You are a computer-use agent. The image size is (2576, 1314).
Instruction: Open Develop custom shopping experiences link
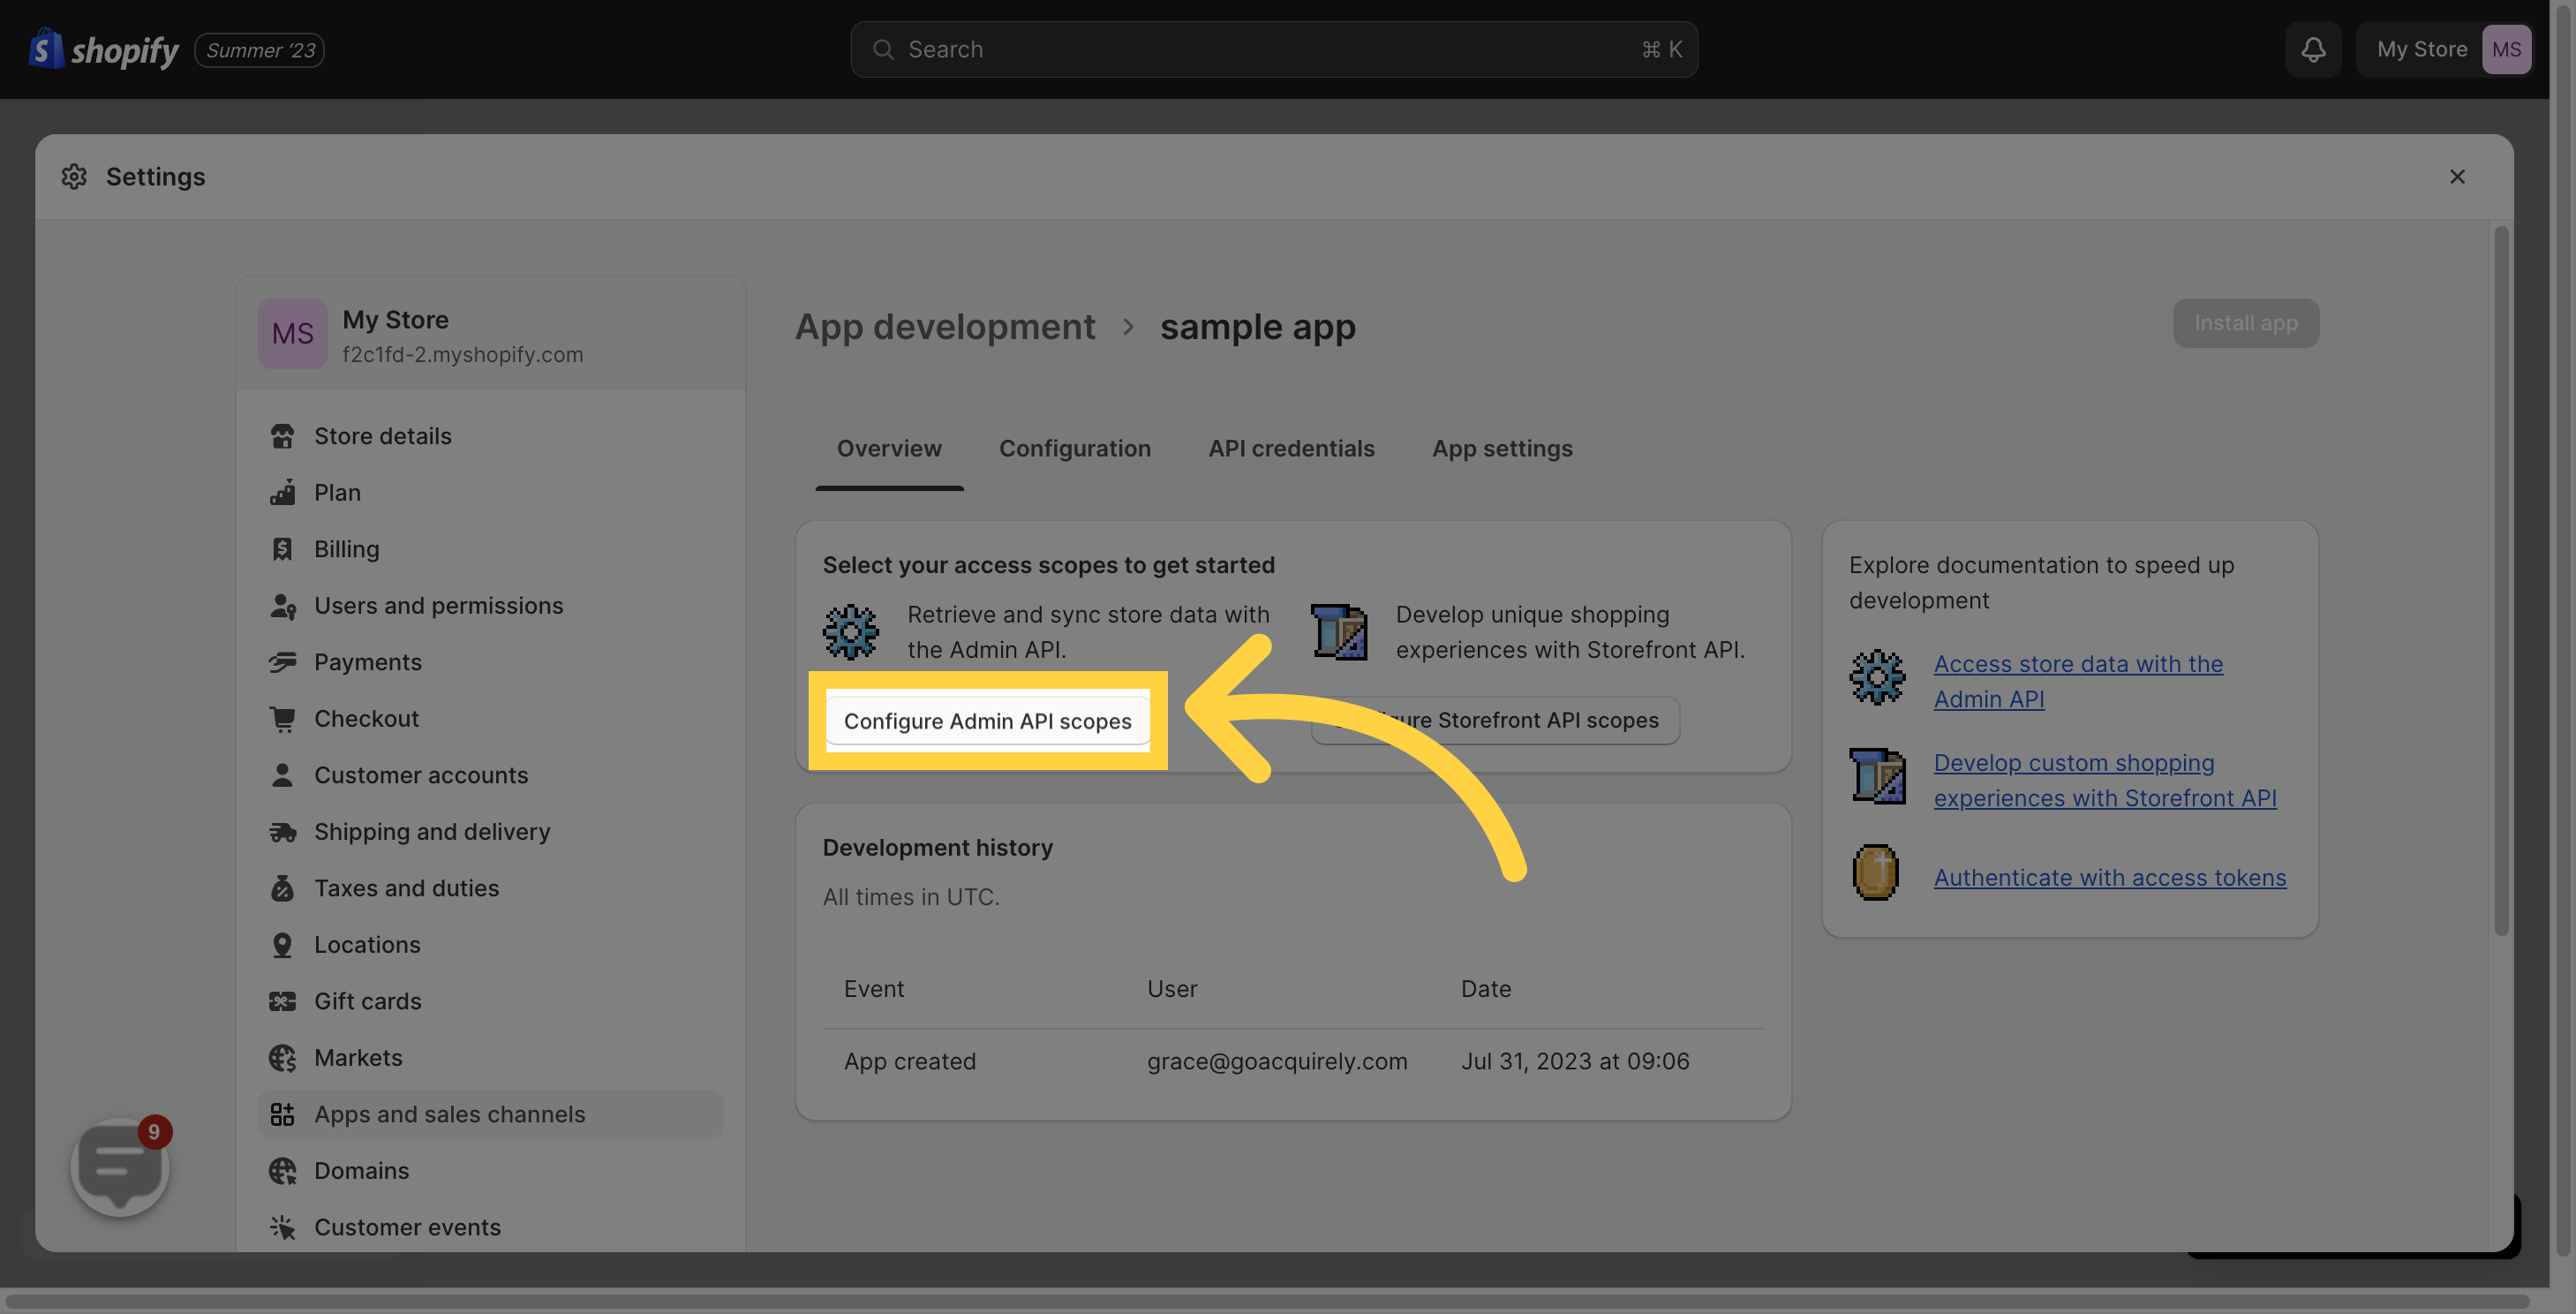click(2104, 780)
